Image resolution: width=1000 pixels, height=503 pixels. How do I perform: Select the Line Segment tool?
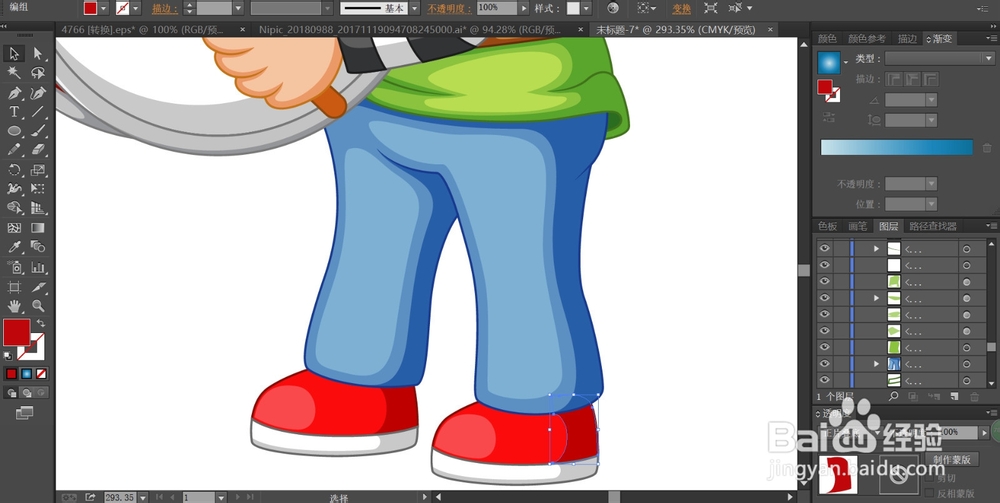point(38,112)
